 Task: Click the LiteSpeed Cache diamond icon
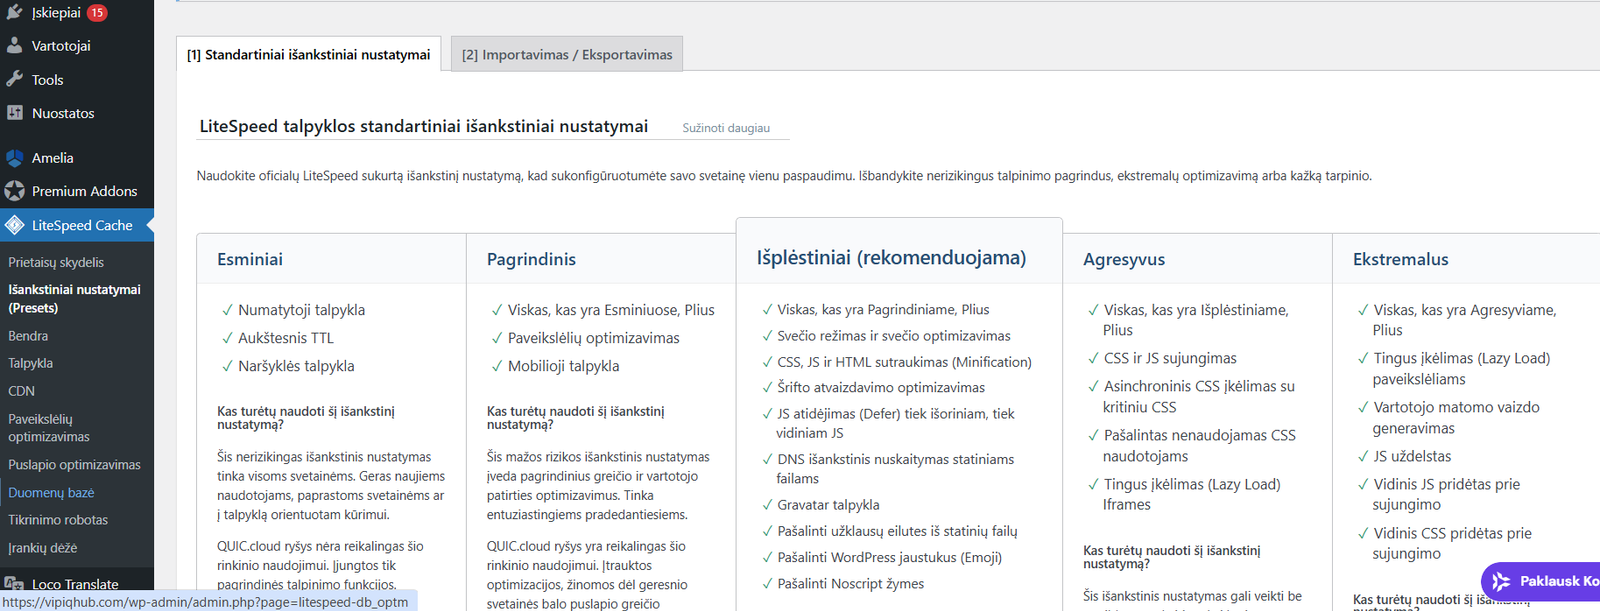tap(14, 226)
